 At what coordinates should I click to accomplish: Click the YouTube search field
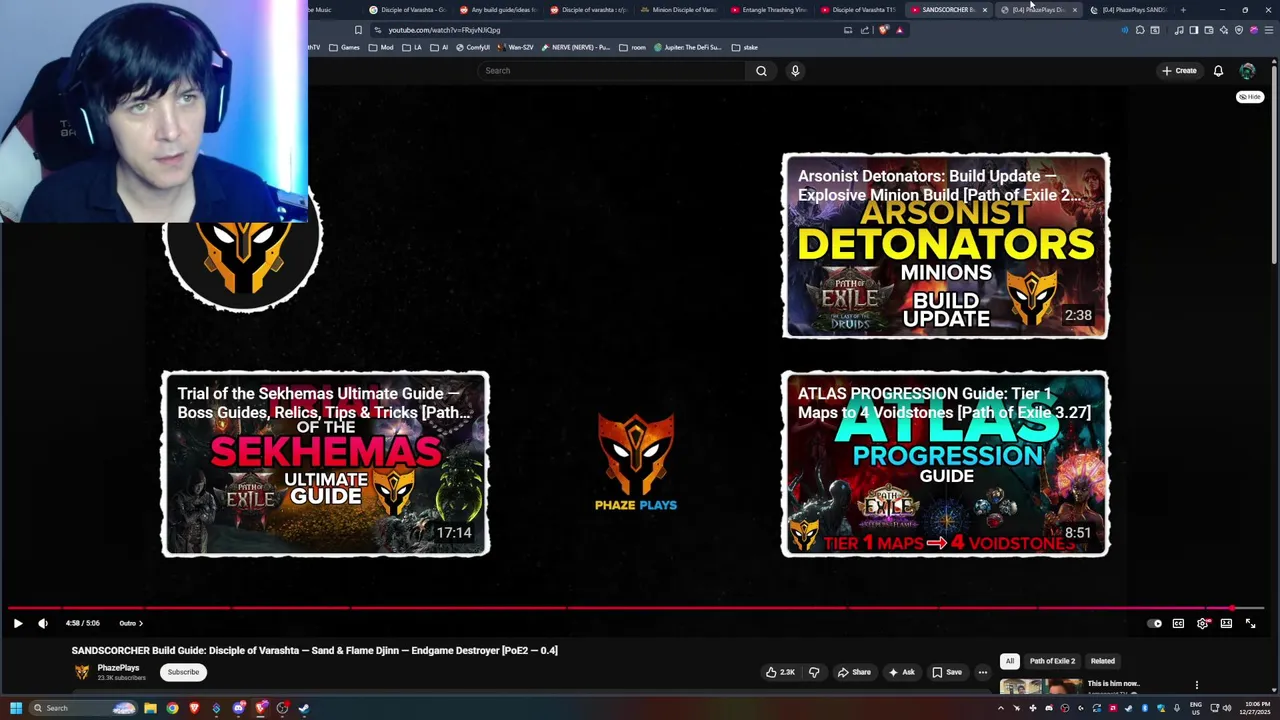coord(610,71)
